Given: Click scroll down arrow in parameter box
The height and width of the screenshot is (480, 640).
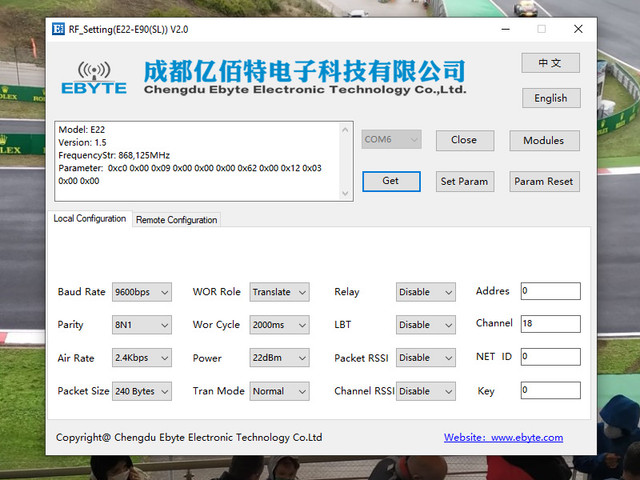Looking at the screenshot, I should (345, 193).
